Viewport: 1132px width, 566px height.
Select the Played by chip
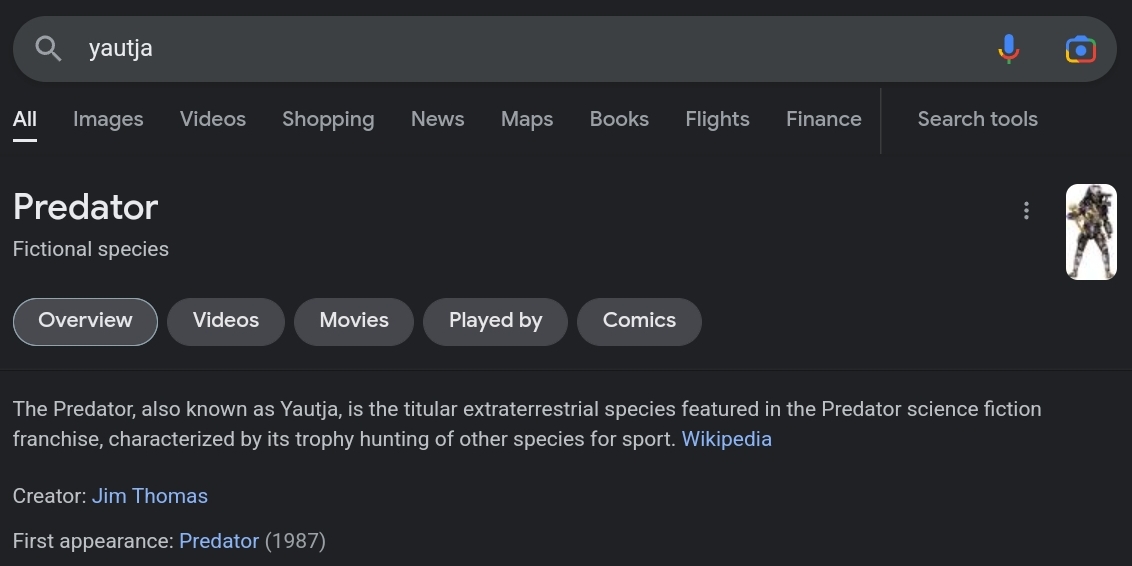495,321
